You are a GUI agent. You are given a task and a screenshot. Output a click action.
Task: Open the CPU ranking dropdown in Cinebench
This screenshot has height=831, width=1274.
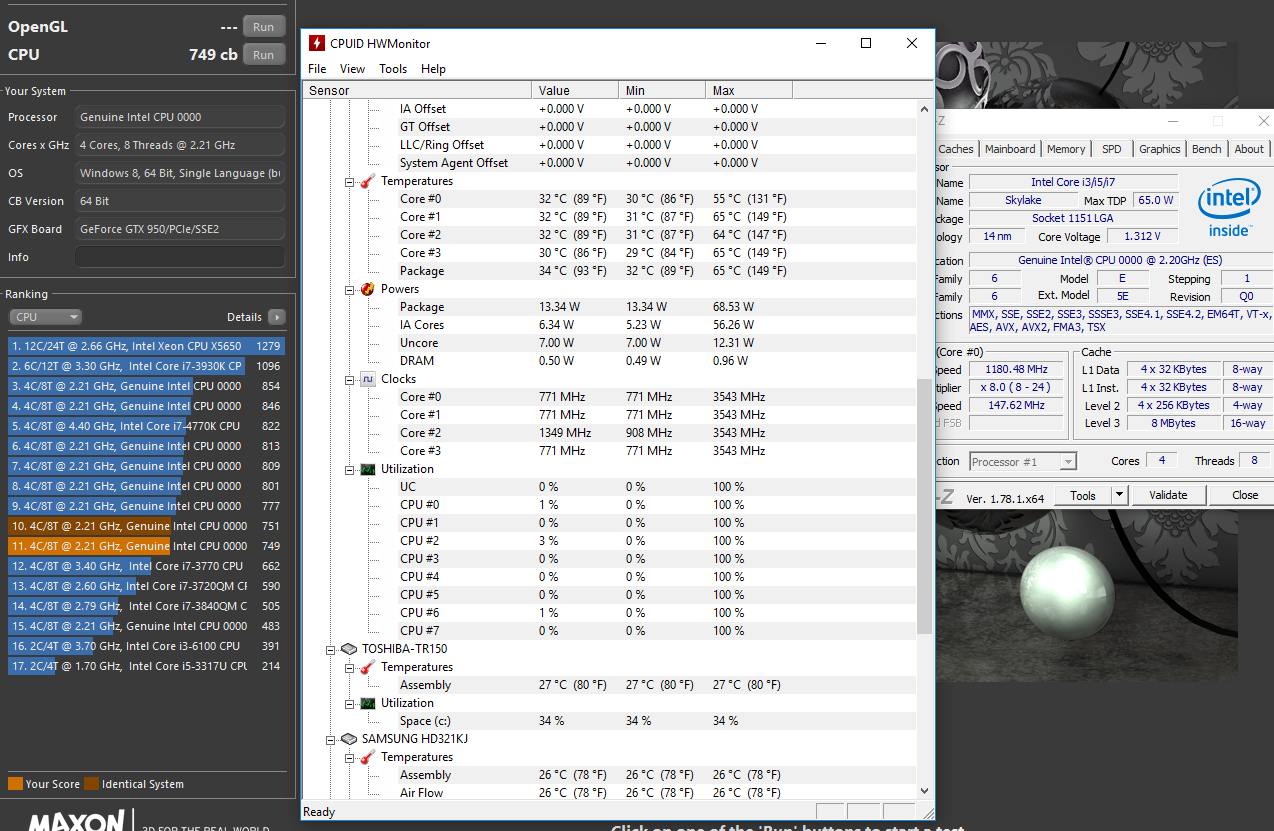pyautogui.click(x=46, y=317)
